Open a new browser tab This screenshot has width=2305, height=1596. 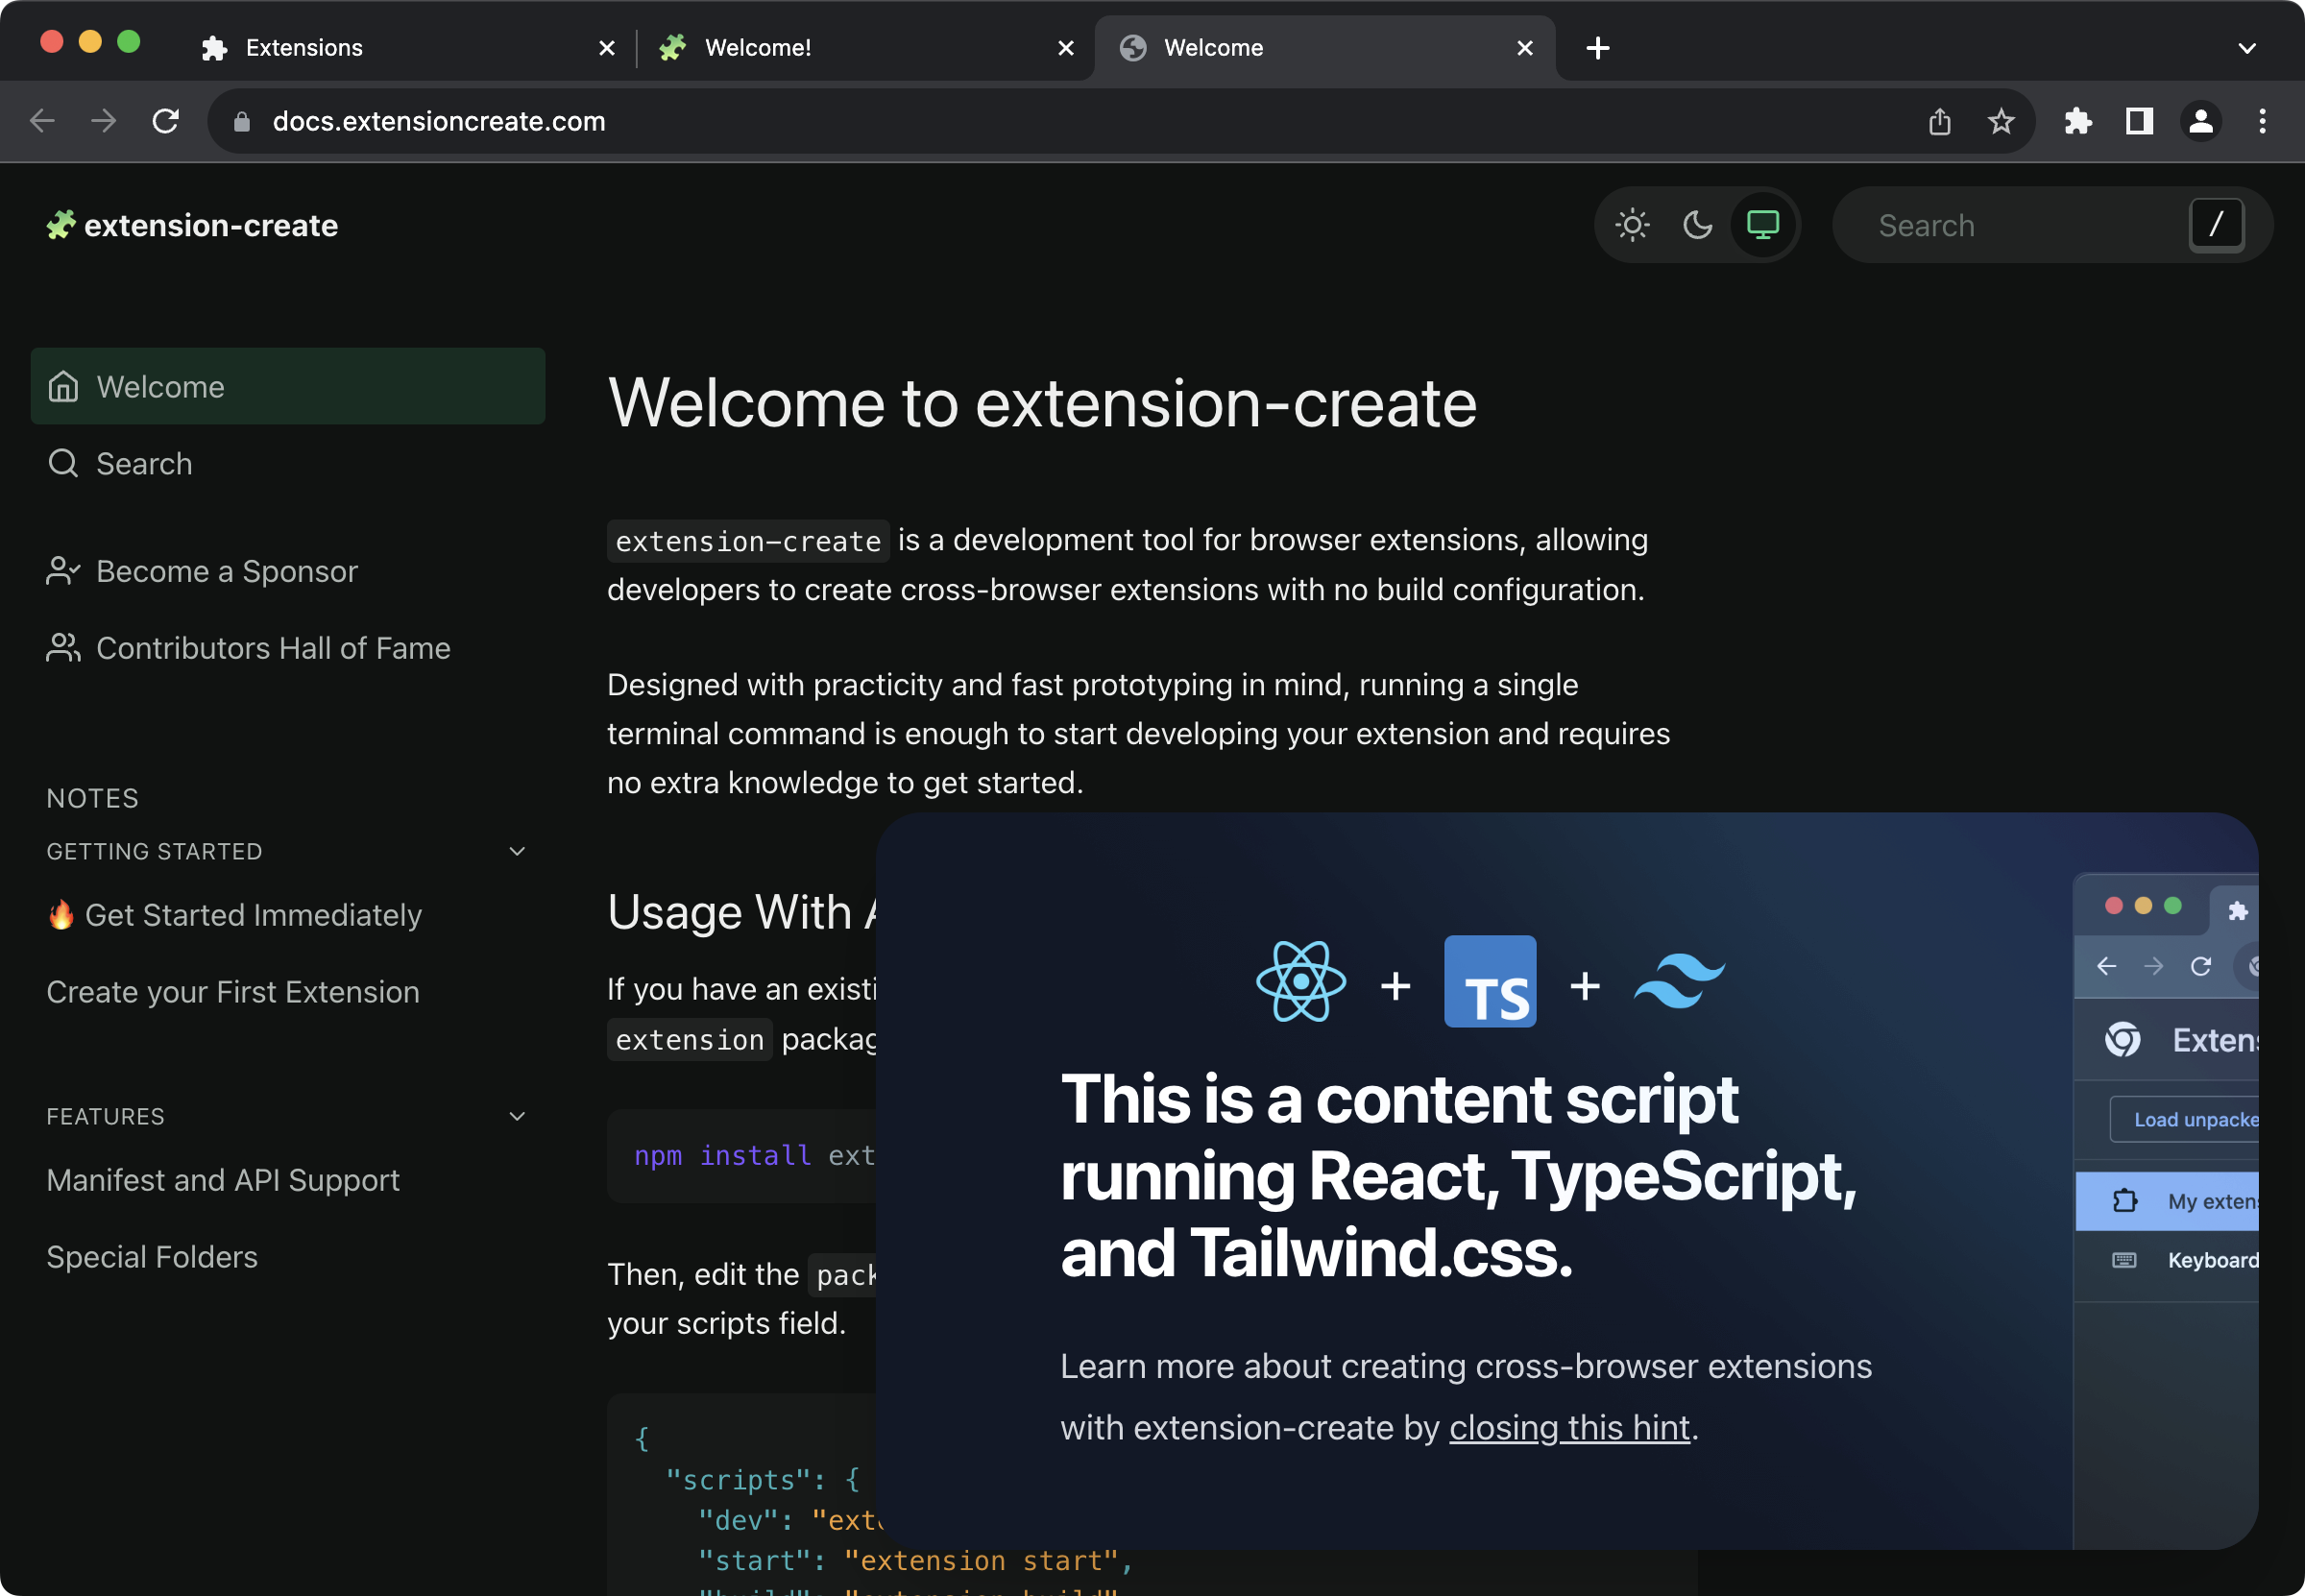[1598, 48]
